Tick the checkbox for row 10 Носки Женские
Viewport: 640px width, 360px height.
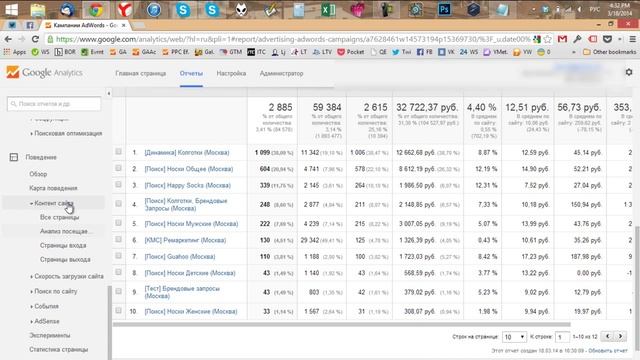[x=118, y=311]
